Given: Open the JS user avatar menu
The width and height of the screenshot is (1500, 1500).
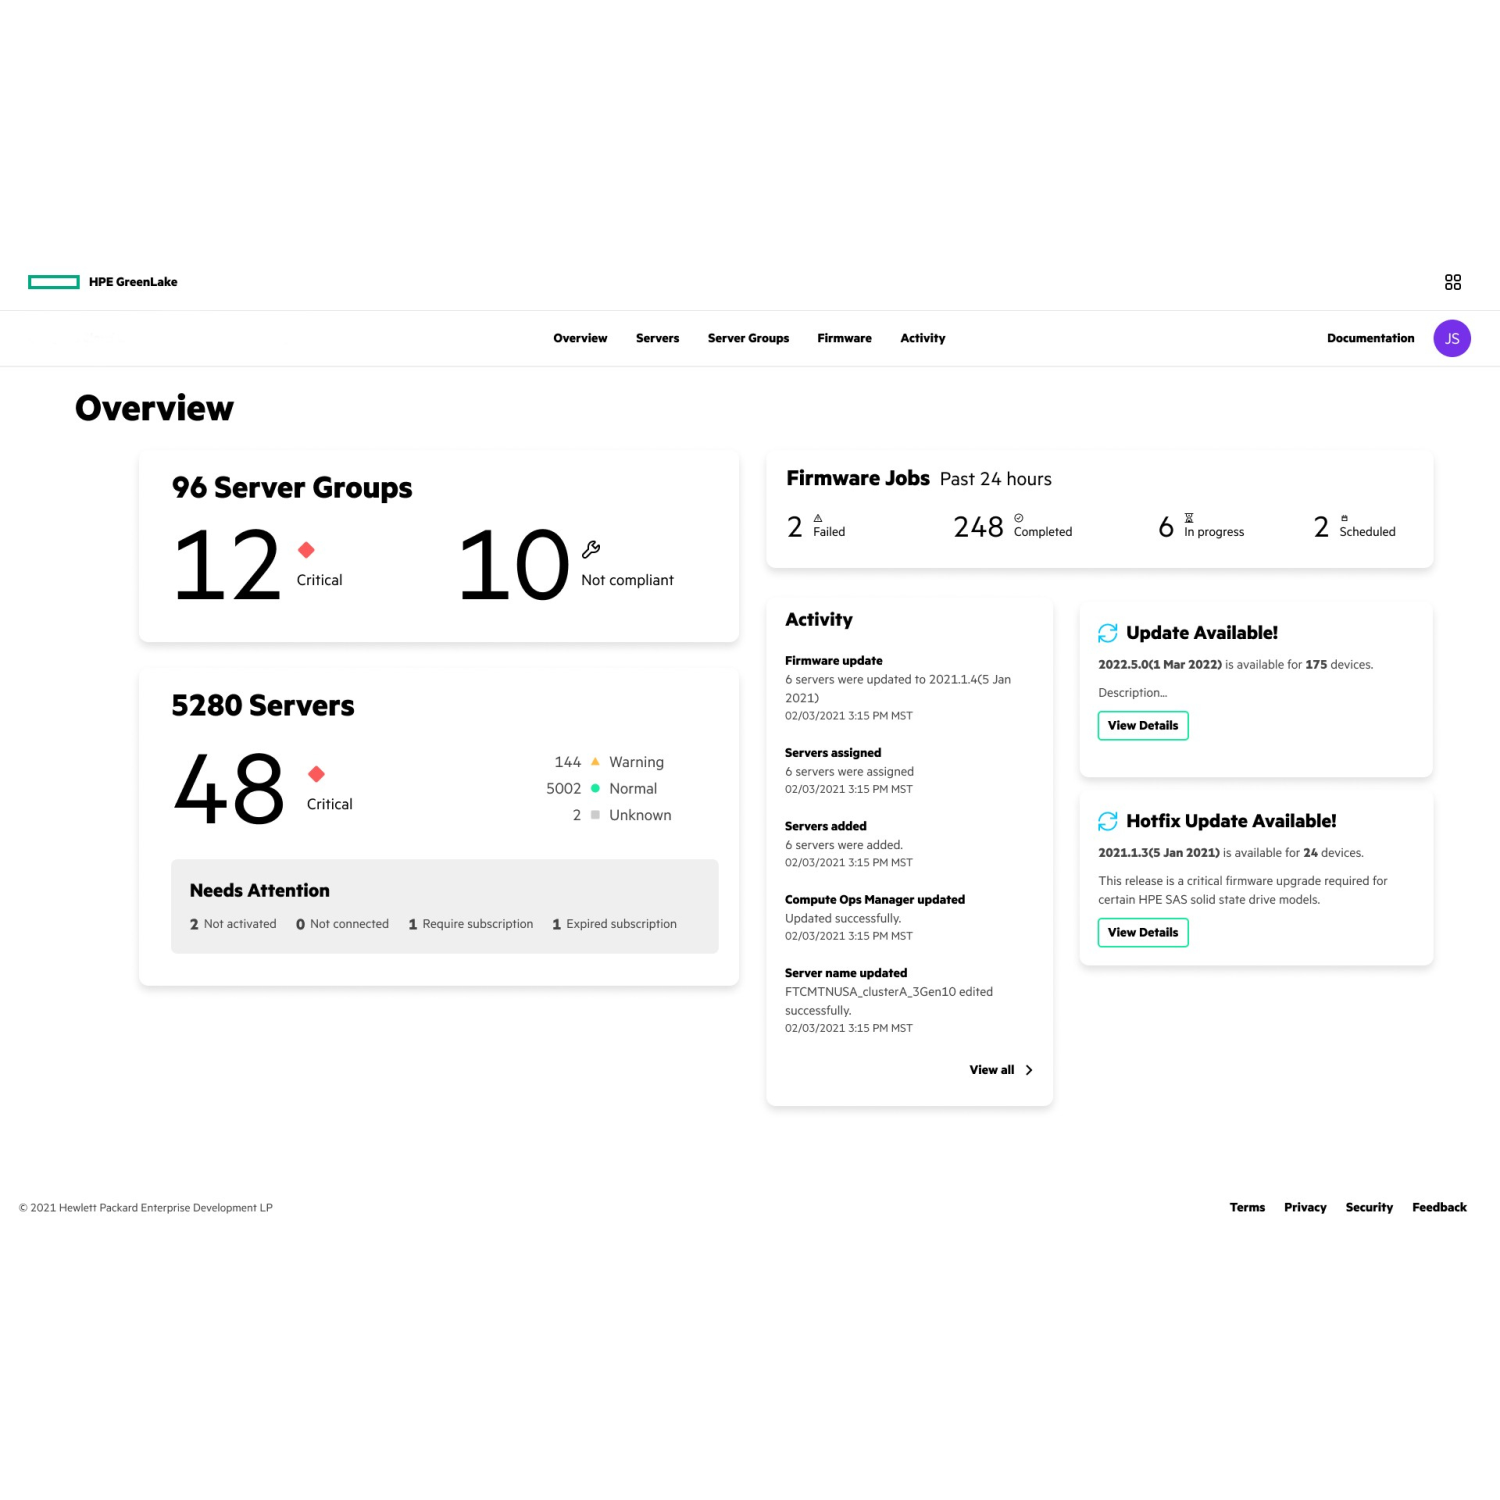Looking at the screenshot, I should tap(1451, 338).
